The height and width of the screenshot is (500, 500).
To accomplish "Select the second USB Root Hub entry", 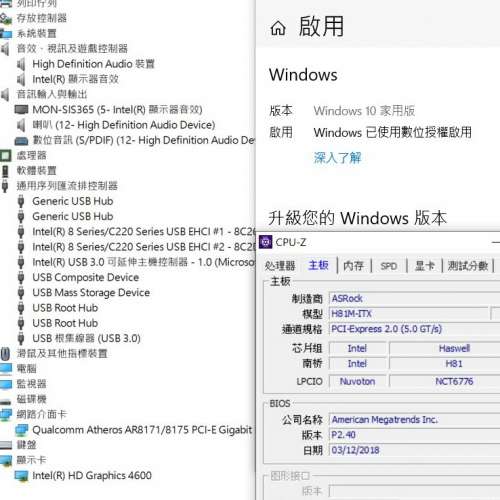I will (x=65, y=323).
